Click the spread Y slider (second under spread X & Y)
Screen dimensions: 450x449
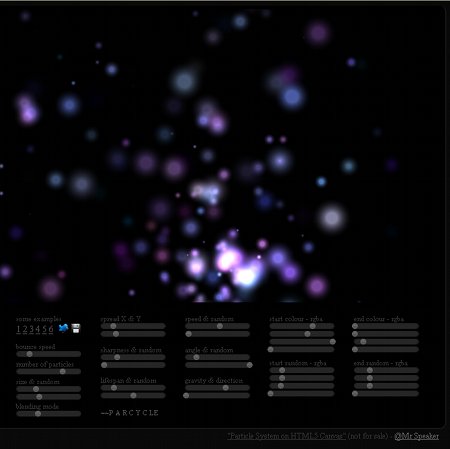coord(133,334)
